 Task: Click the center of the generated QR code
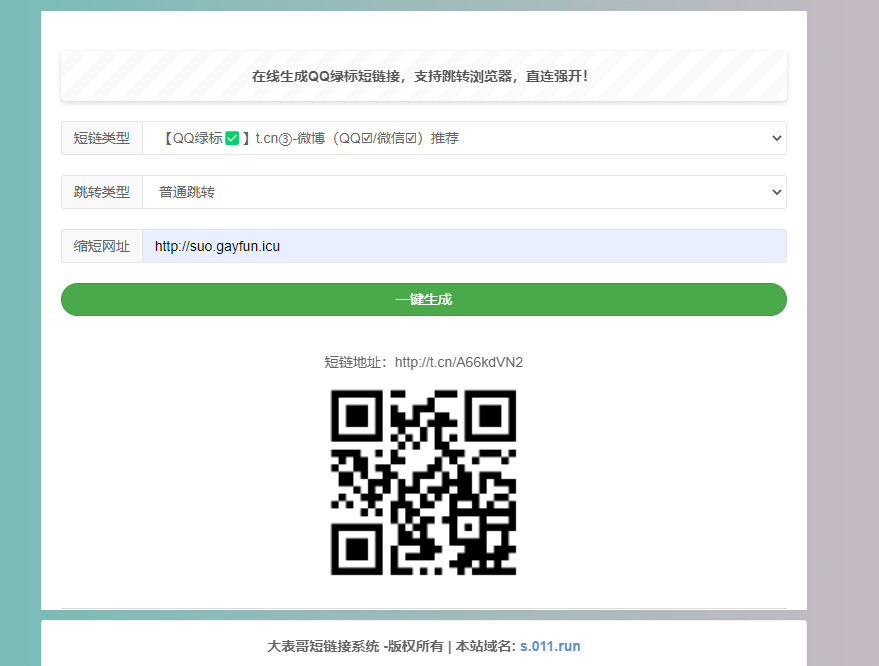point(422,483)
